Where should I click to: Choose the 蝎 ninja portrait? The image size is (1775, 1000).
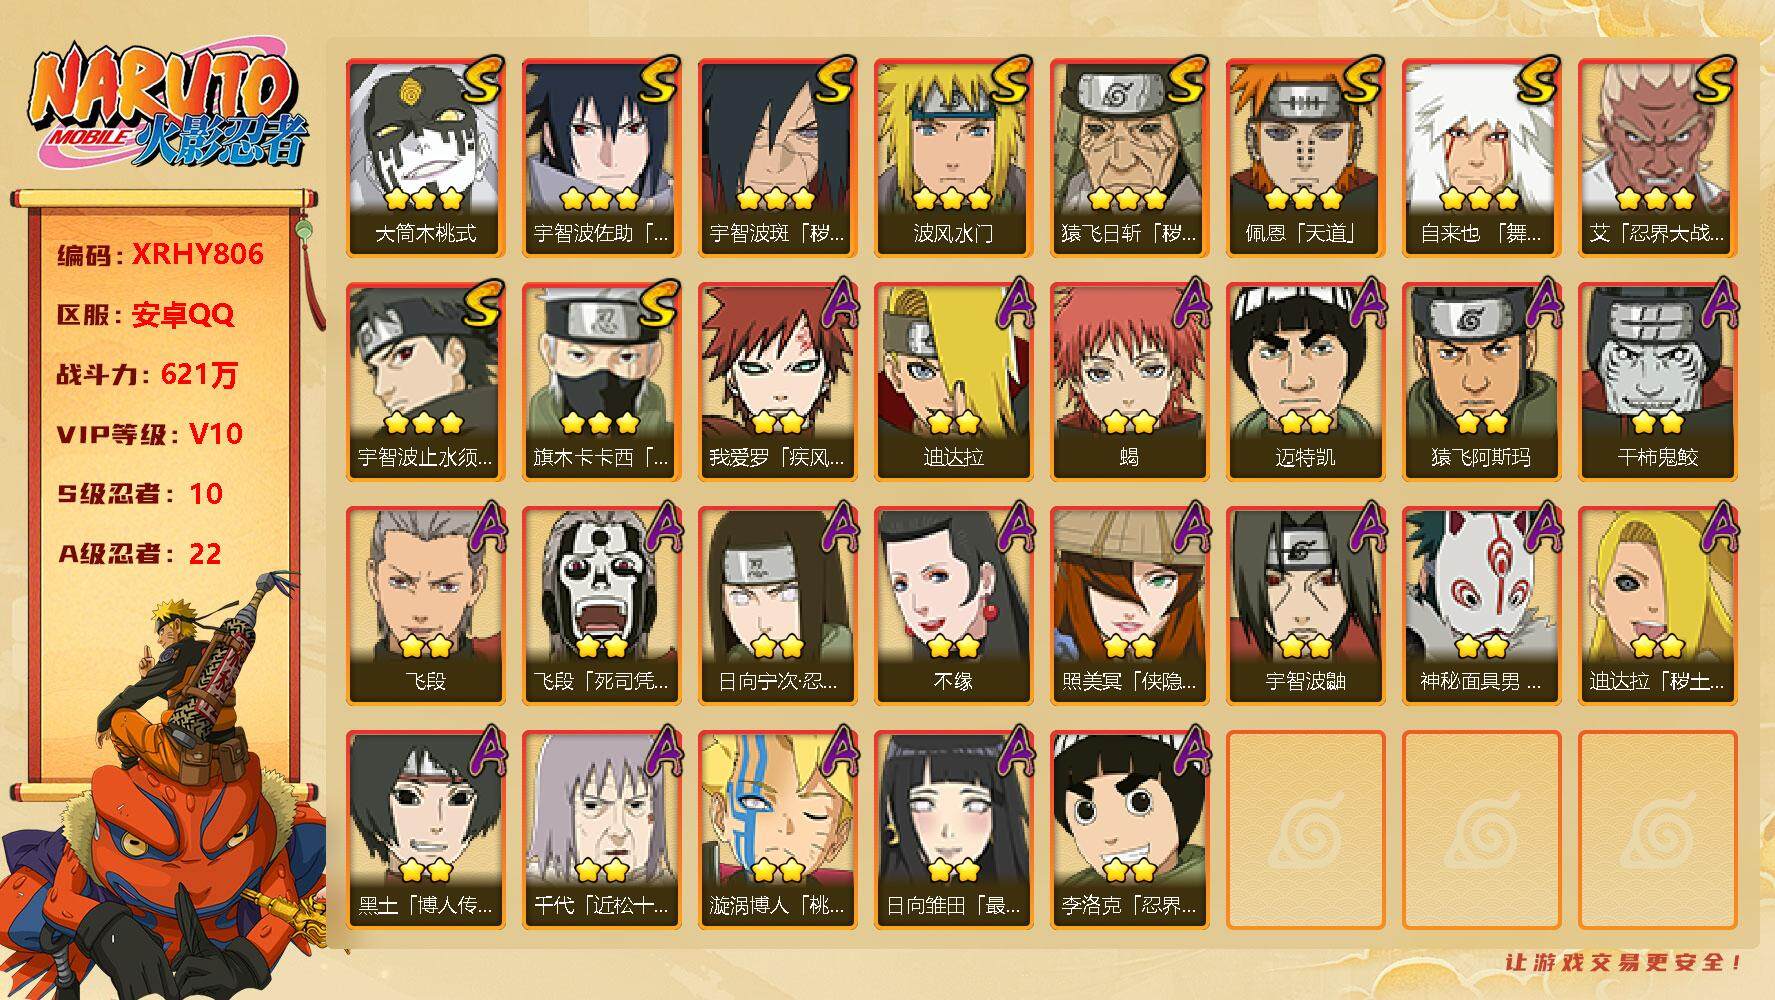click(1129, 382)
